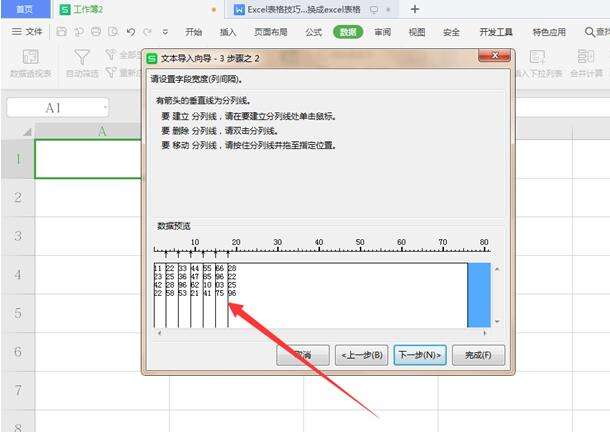Go to the 首页 home tab
Viewport: 610px width, 432px height.
[x=25, y=9]
